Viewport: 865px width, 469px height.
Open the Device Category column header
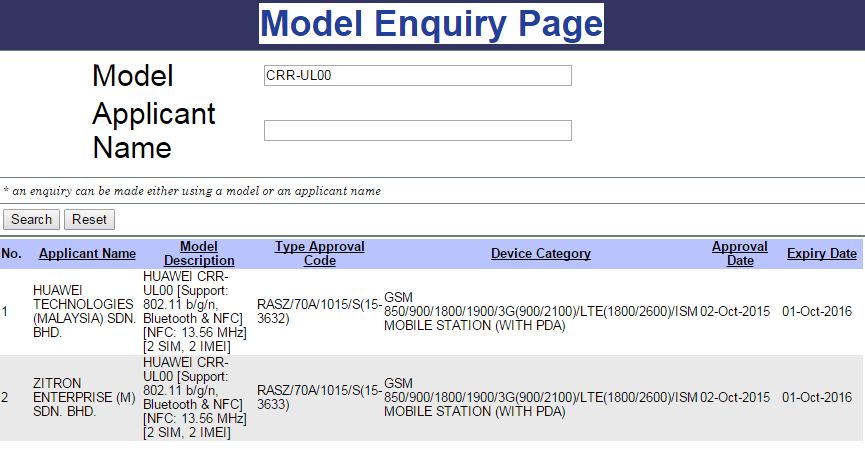coord(540,254)
